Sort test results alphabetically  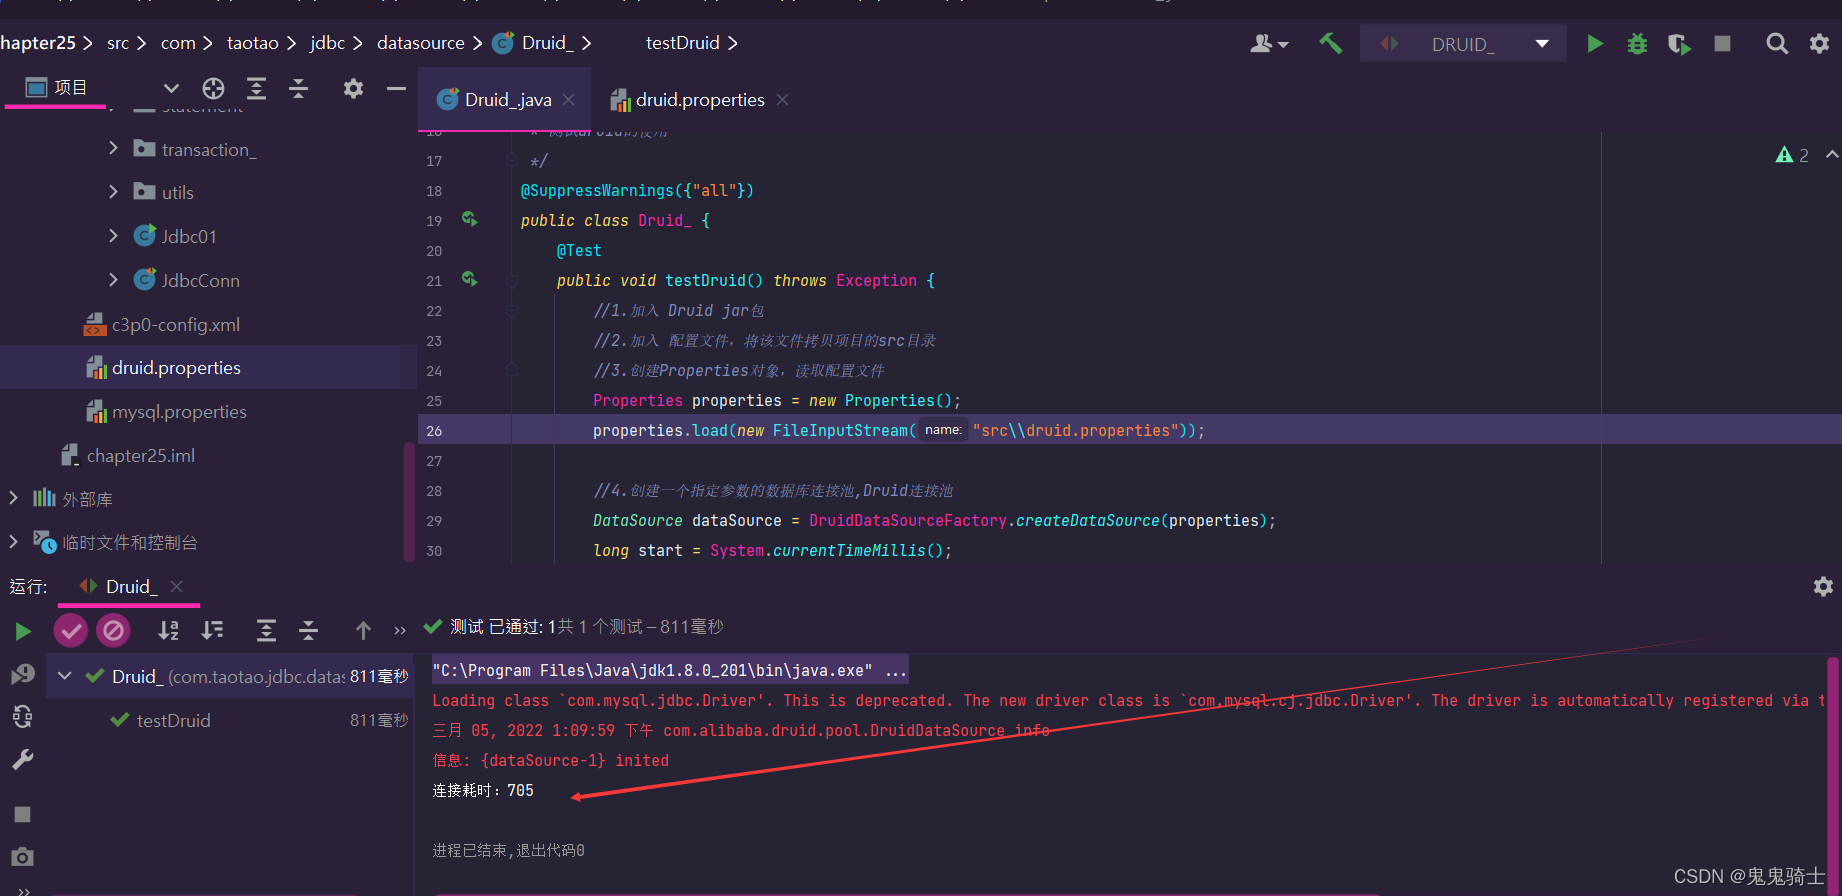click(169, 630)
